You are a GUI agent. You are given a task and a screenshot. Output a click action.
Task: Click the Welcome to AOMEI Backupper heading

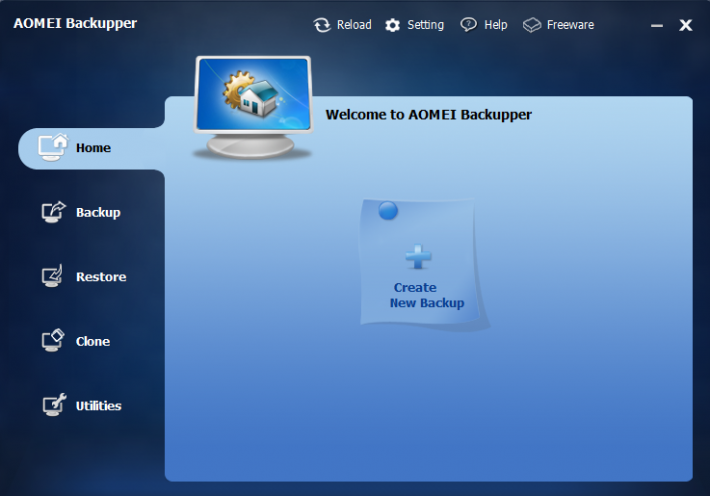(428, 115)
